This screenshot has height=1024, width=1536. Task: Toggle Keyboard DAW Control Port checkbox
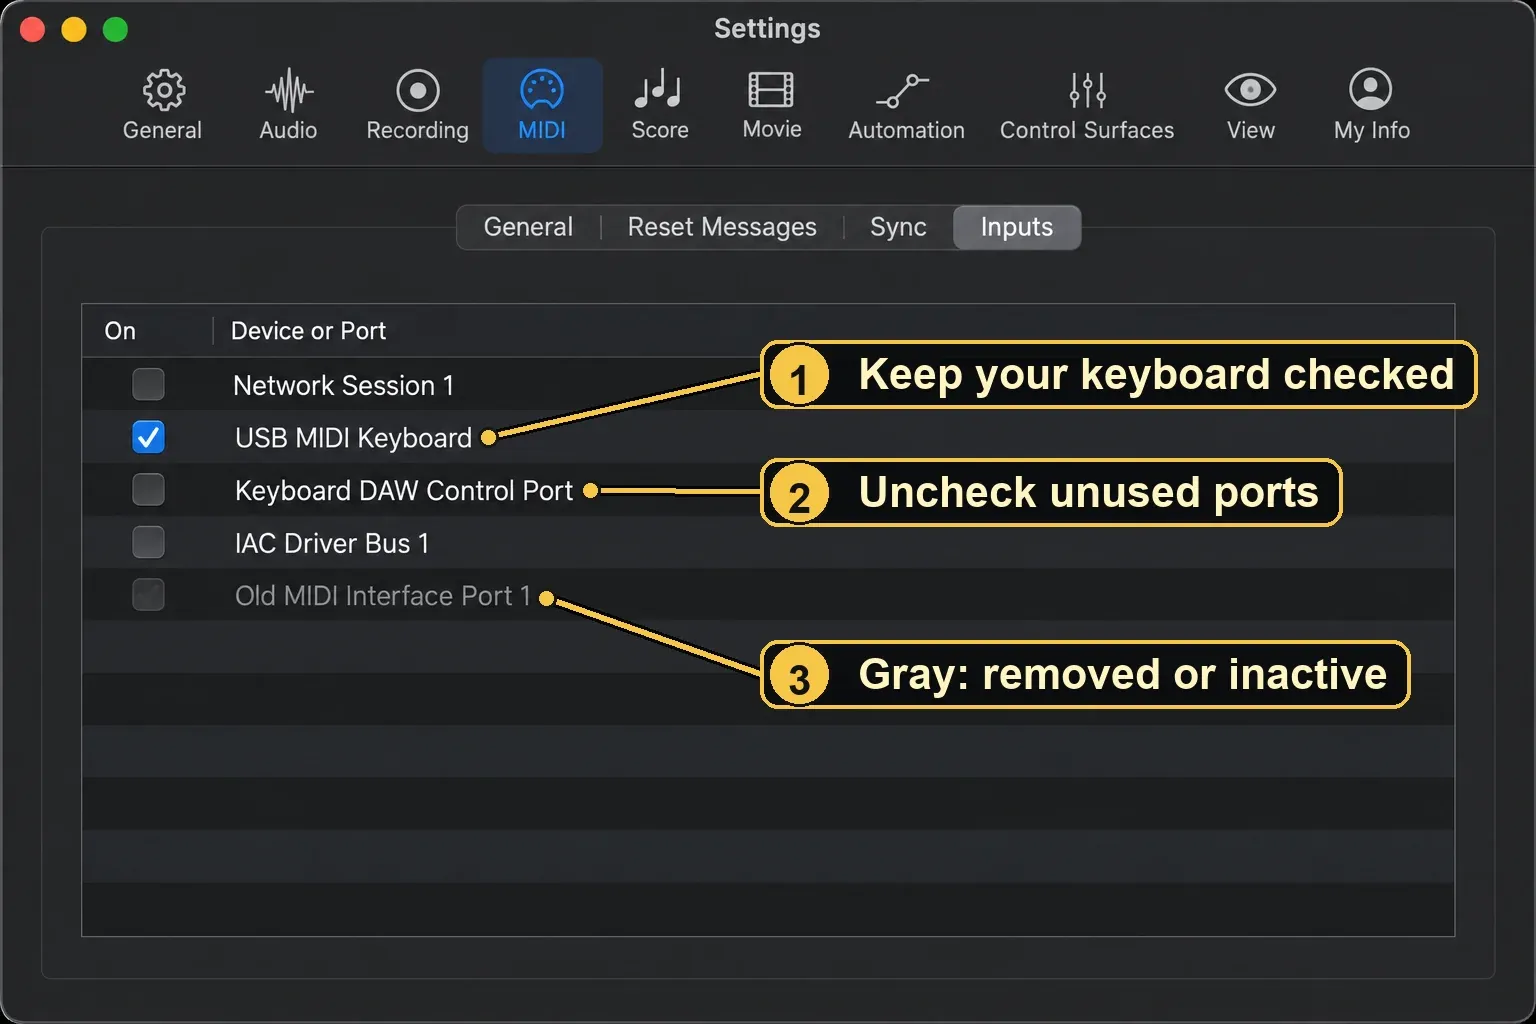pos(149,490)
